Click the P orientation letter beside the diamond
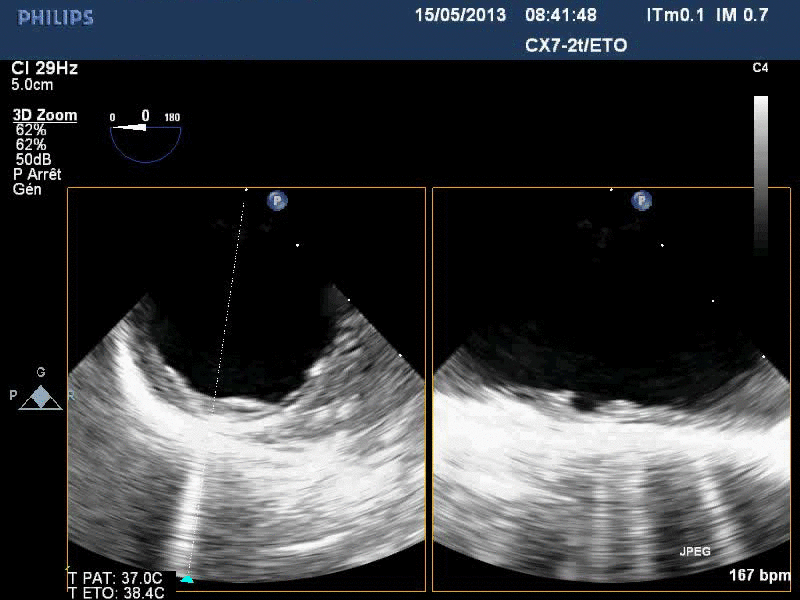 click(14, 395)
